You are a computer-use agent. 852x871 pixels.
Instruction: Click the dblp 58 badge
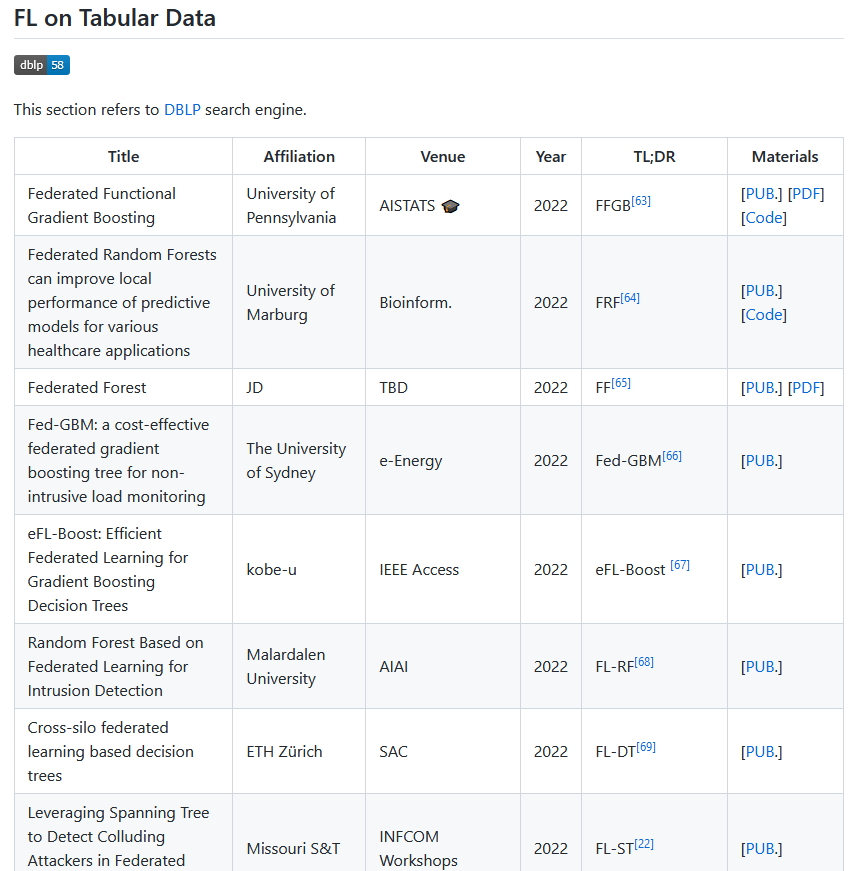tap(42, 65)
